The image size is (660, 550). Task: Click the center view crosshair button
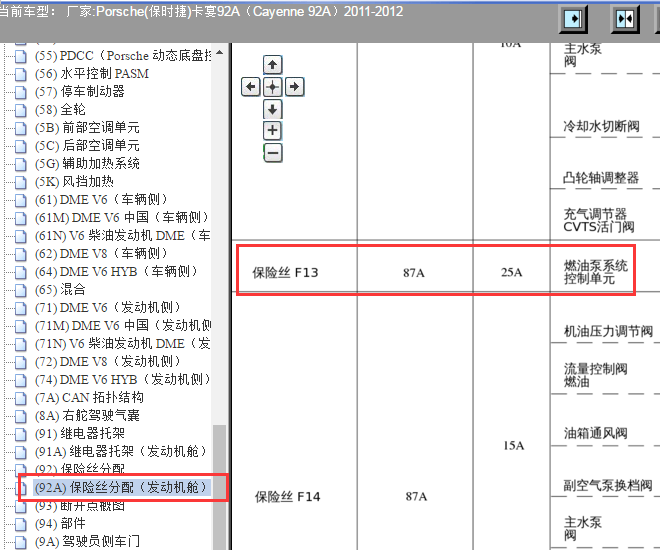(272, 87)
